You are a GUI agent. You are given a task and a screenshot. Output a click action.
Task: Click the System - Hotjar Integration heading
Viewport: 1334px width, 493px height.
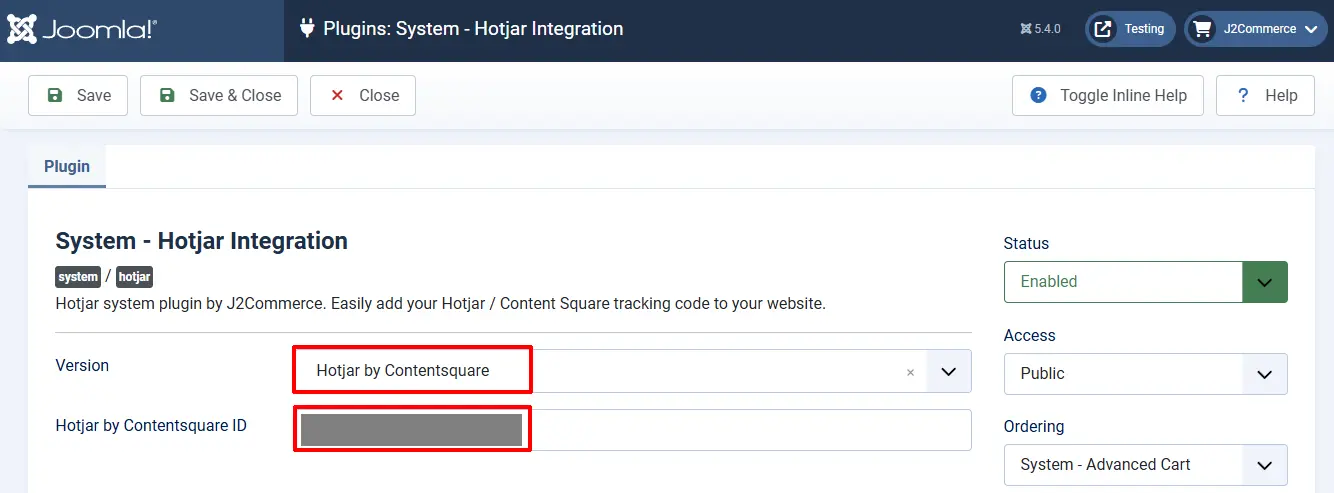coord(202,241)
